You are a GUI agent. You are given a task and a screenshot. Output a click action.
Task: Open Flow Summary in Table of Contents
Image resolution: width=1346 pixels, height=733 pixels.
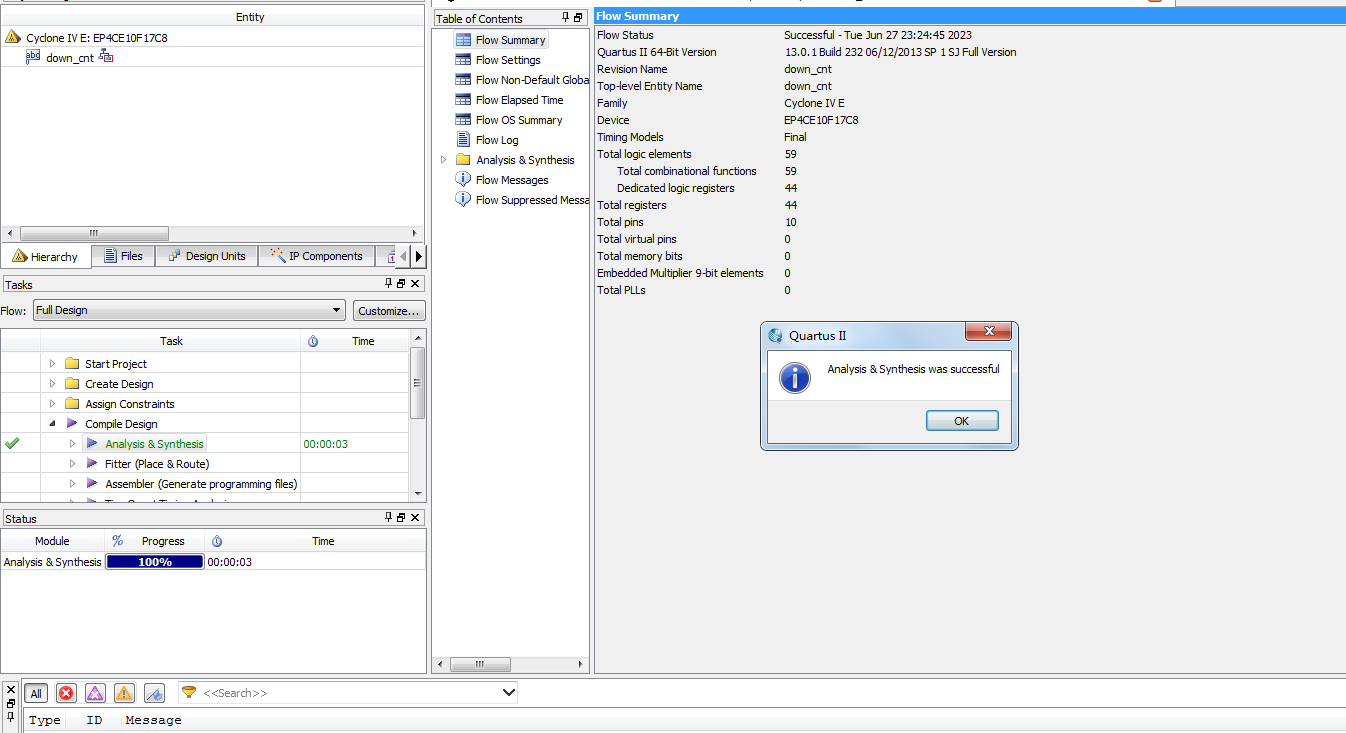click(511, 40)
